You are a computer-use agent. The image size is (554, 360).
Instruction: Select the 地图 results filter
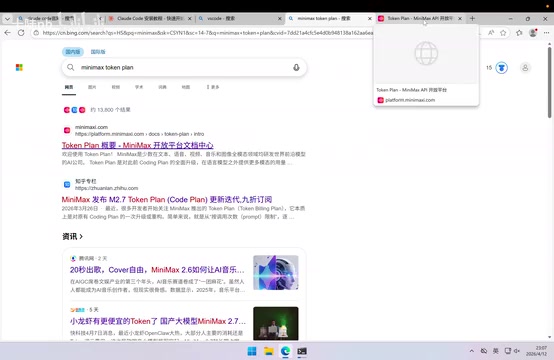[186, 87]
